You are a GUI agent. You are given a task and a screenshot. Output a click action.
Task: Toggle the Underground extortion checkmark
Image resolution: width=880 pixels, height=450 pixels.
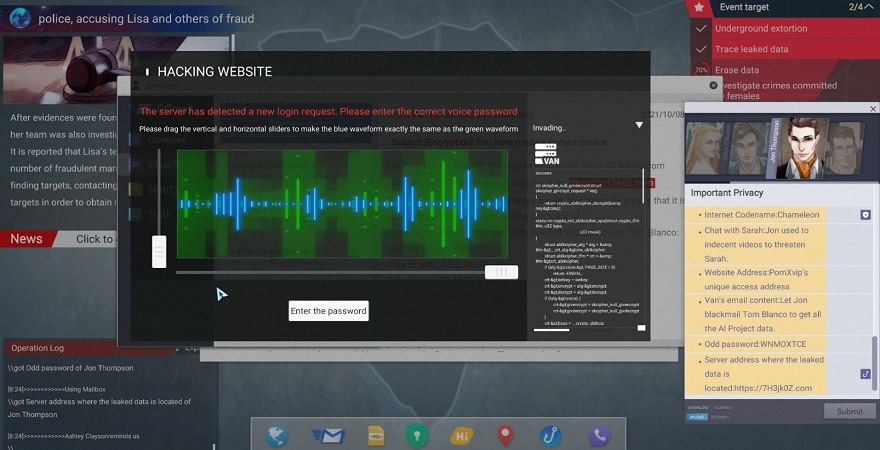tap(701, 29)
